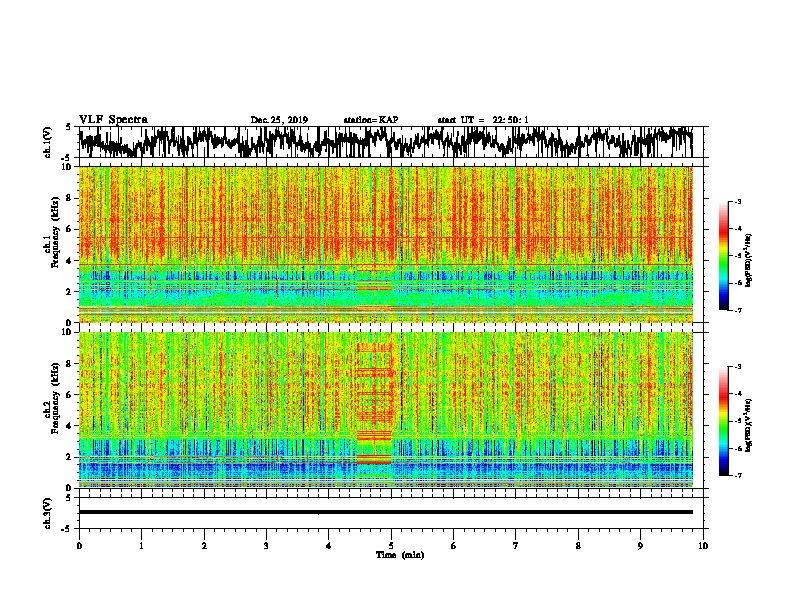Click time axis tick label "2"
The image size is (792, 612).
pos(204,546)
